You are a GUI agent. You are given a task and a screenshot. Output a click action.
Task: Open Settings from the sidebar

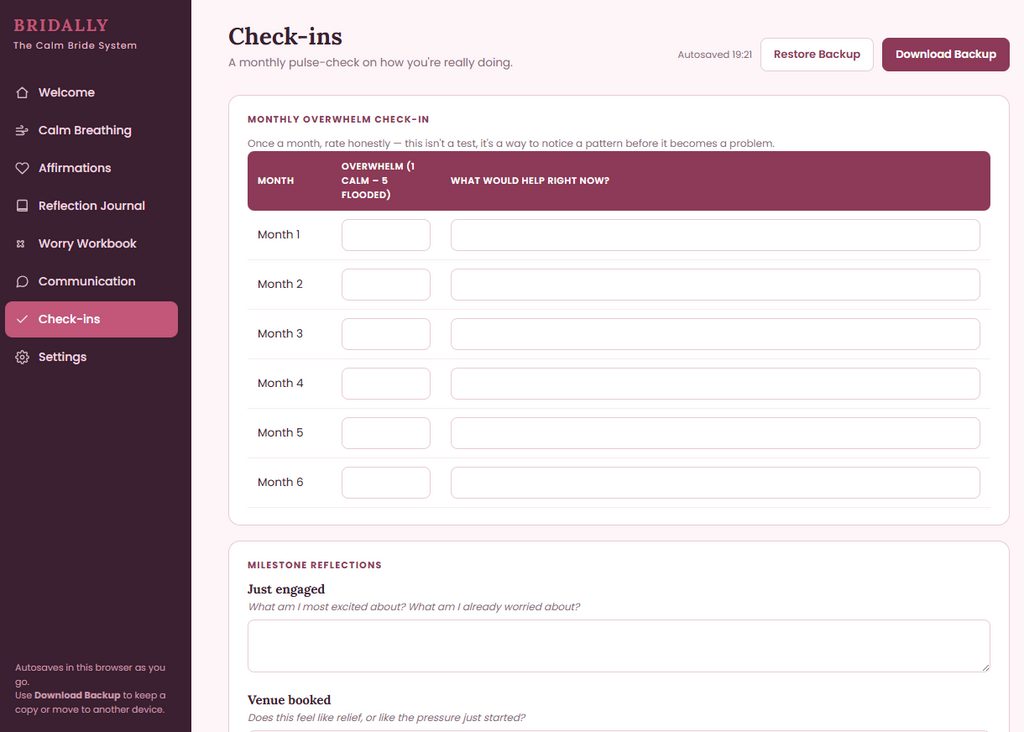point(91,357)
